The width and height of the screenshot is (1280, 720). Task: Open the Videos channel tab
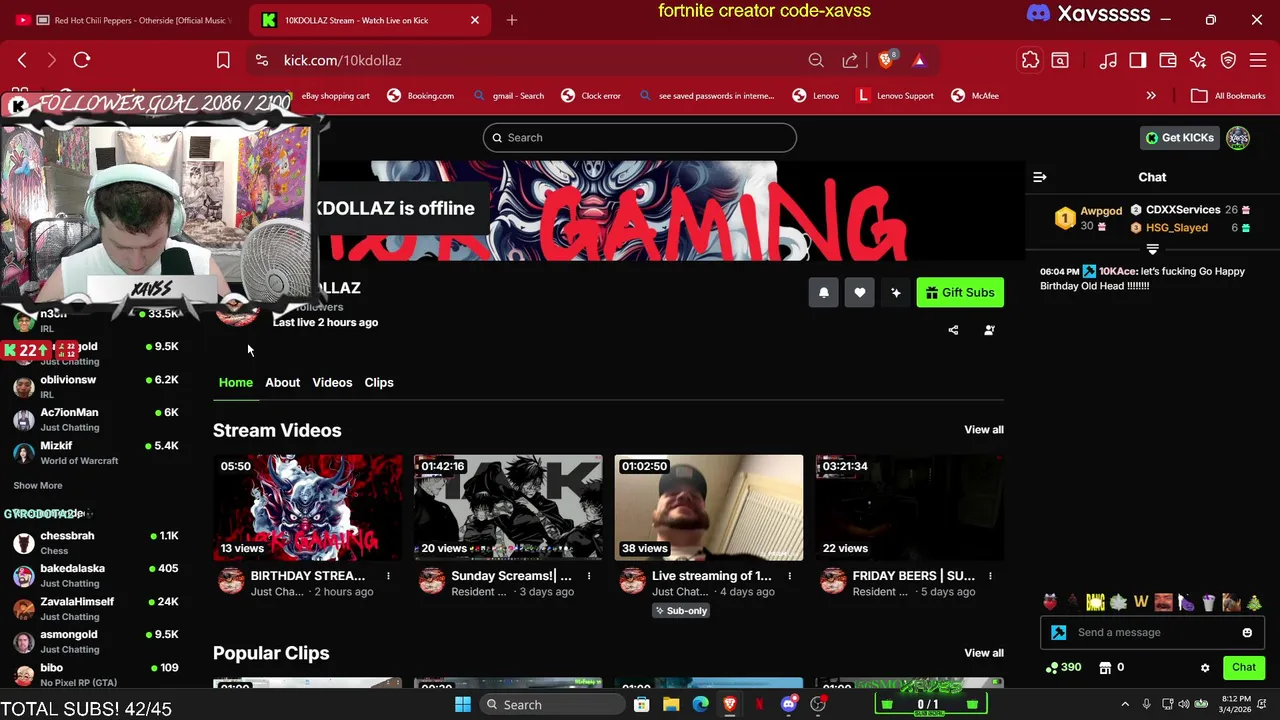[332, 382]
